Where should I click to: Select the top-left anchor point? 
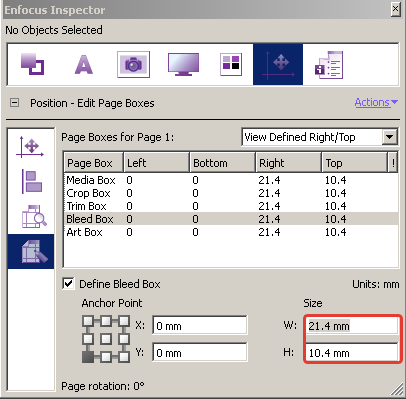[88, 321]
